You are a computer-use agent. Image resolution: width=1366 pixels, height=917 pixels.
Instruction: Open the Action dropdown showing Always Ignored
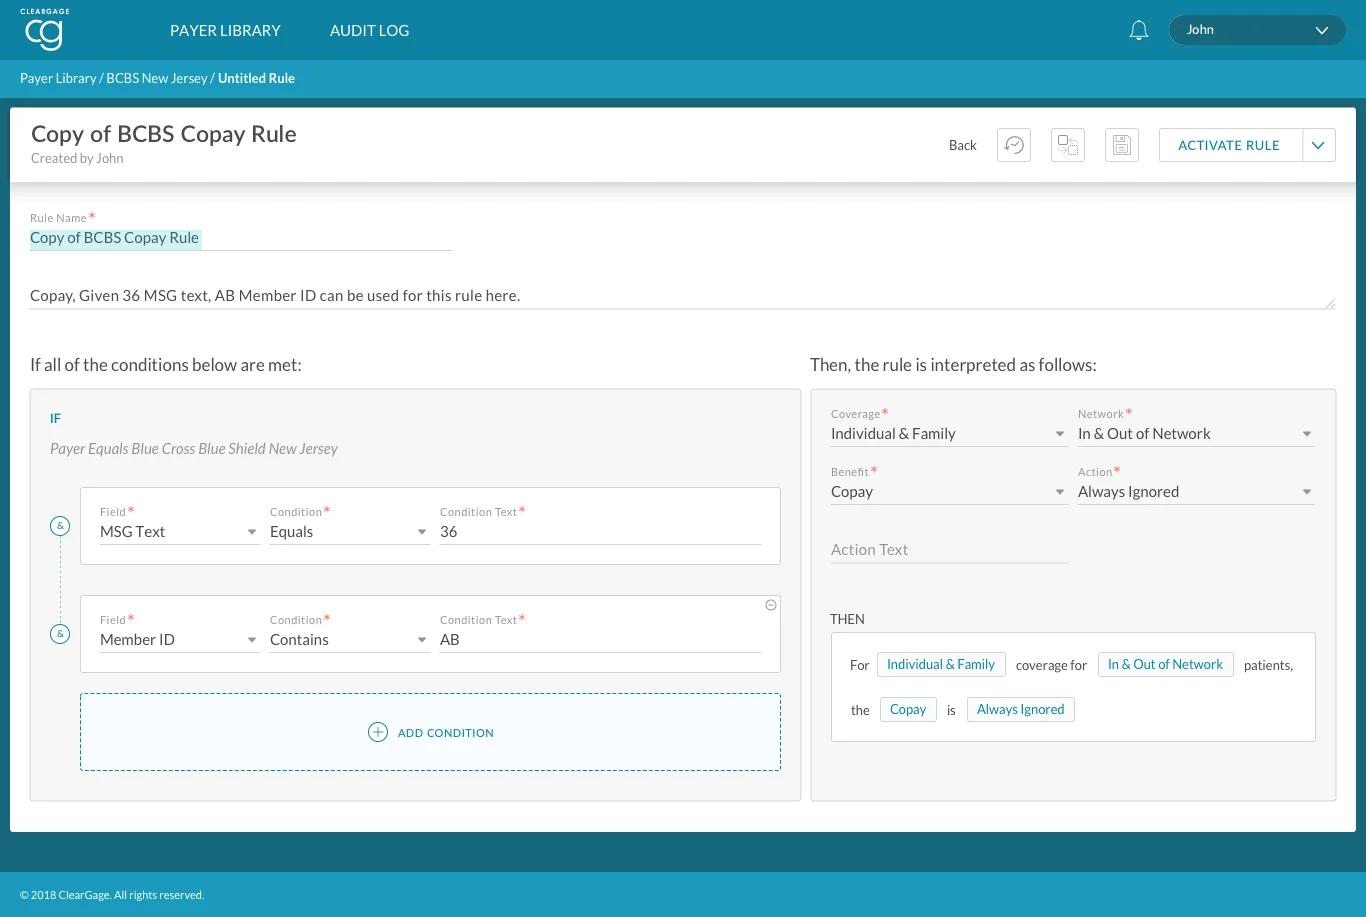(x=1195, y=492)
